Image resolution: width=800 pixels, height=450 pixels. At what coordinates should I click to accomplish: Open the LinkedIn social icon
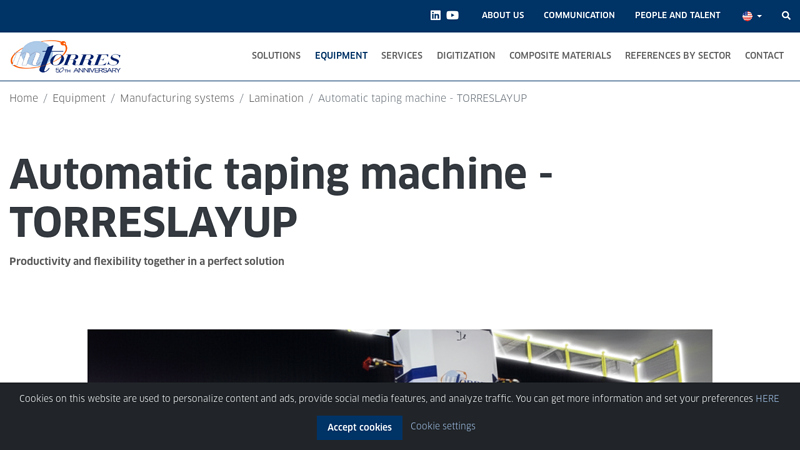click(x=435, y=15)
